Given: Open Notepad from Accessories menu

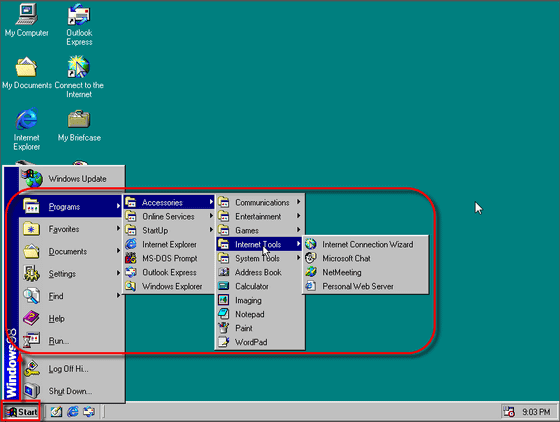Looking at the screenshot, I should pos(260,314).
